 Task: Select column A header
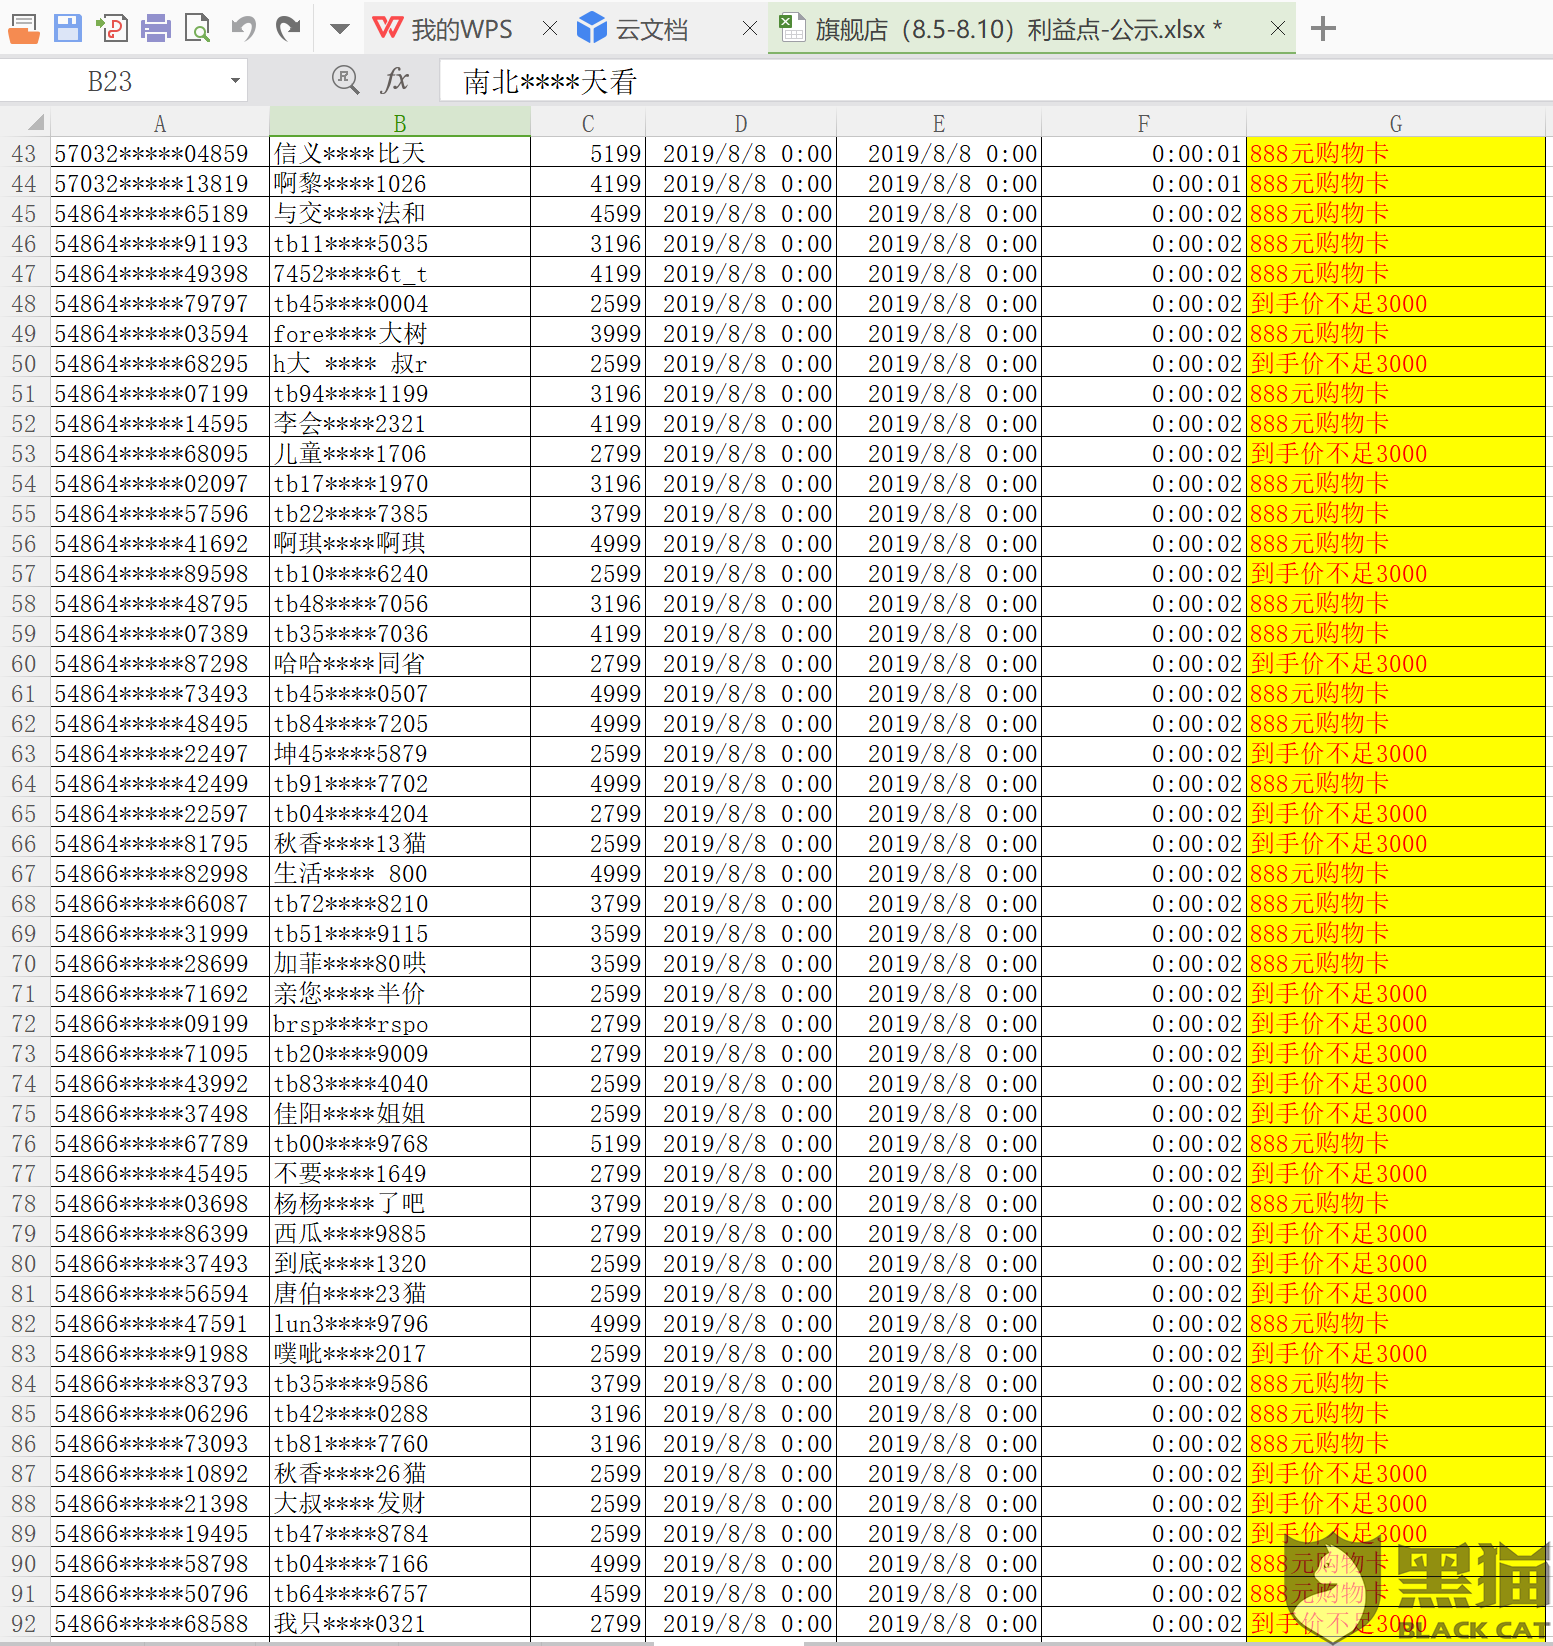tap(160, 123)
